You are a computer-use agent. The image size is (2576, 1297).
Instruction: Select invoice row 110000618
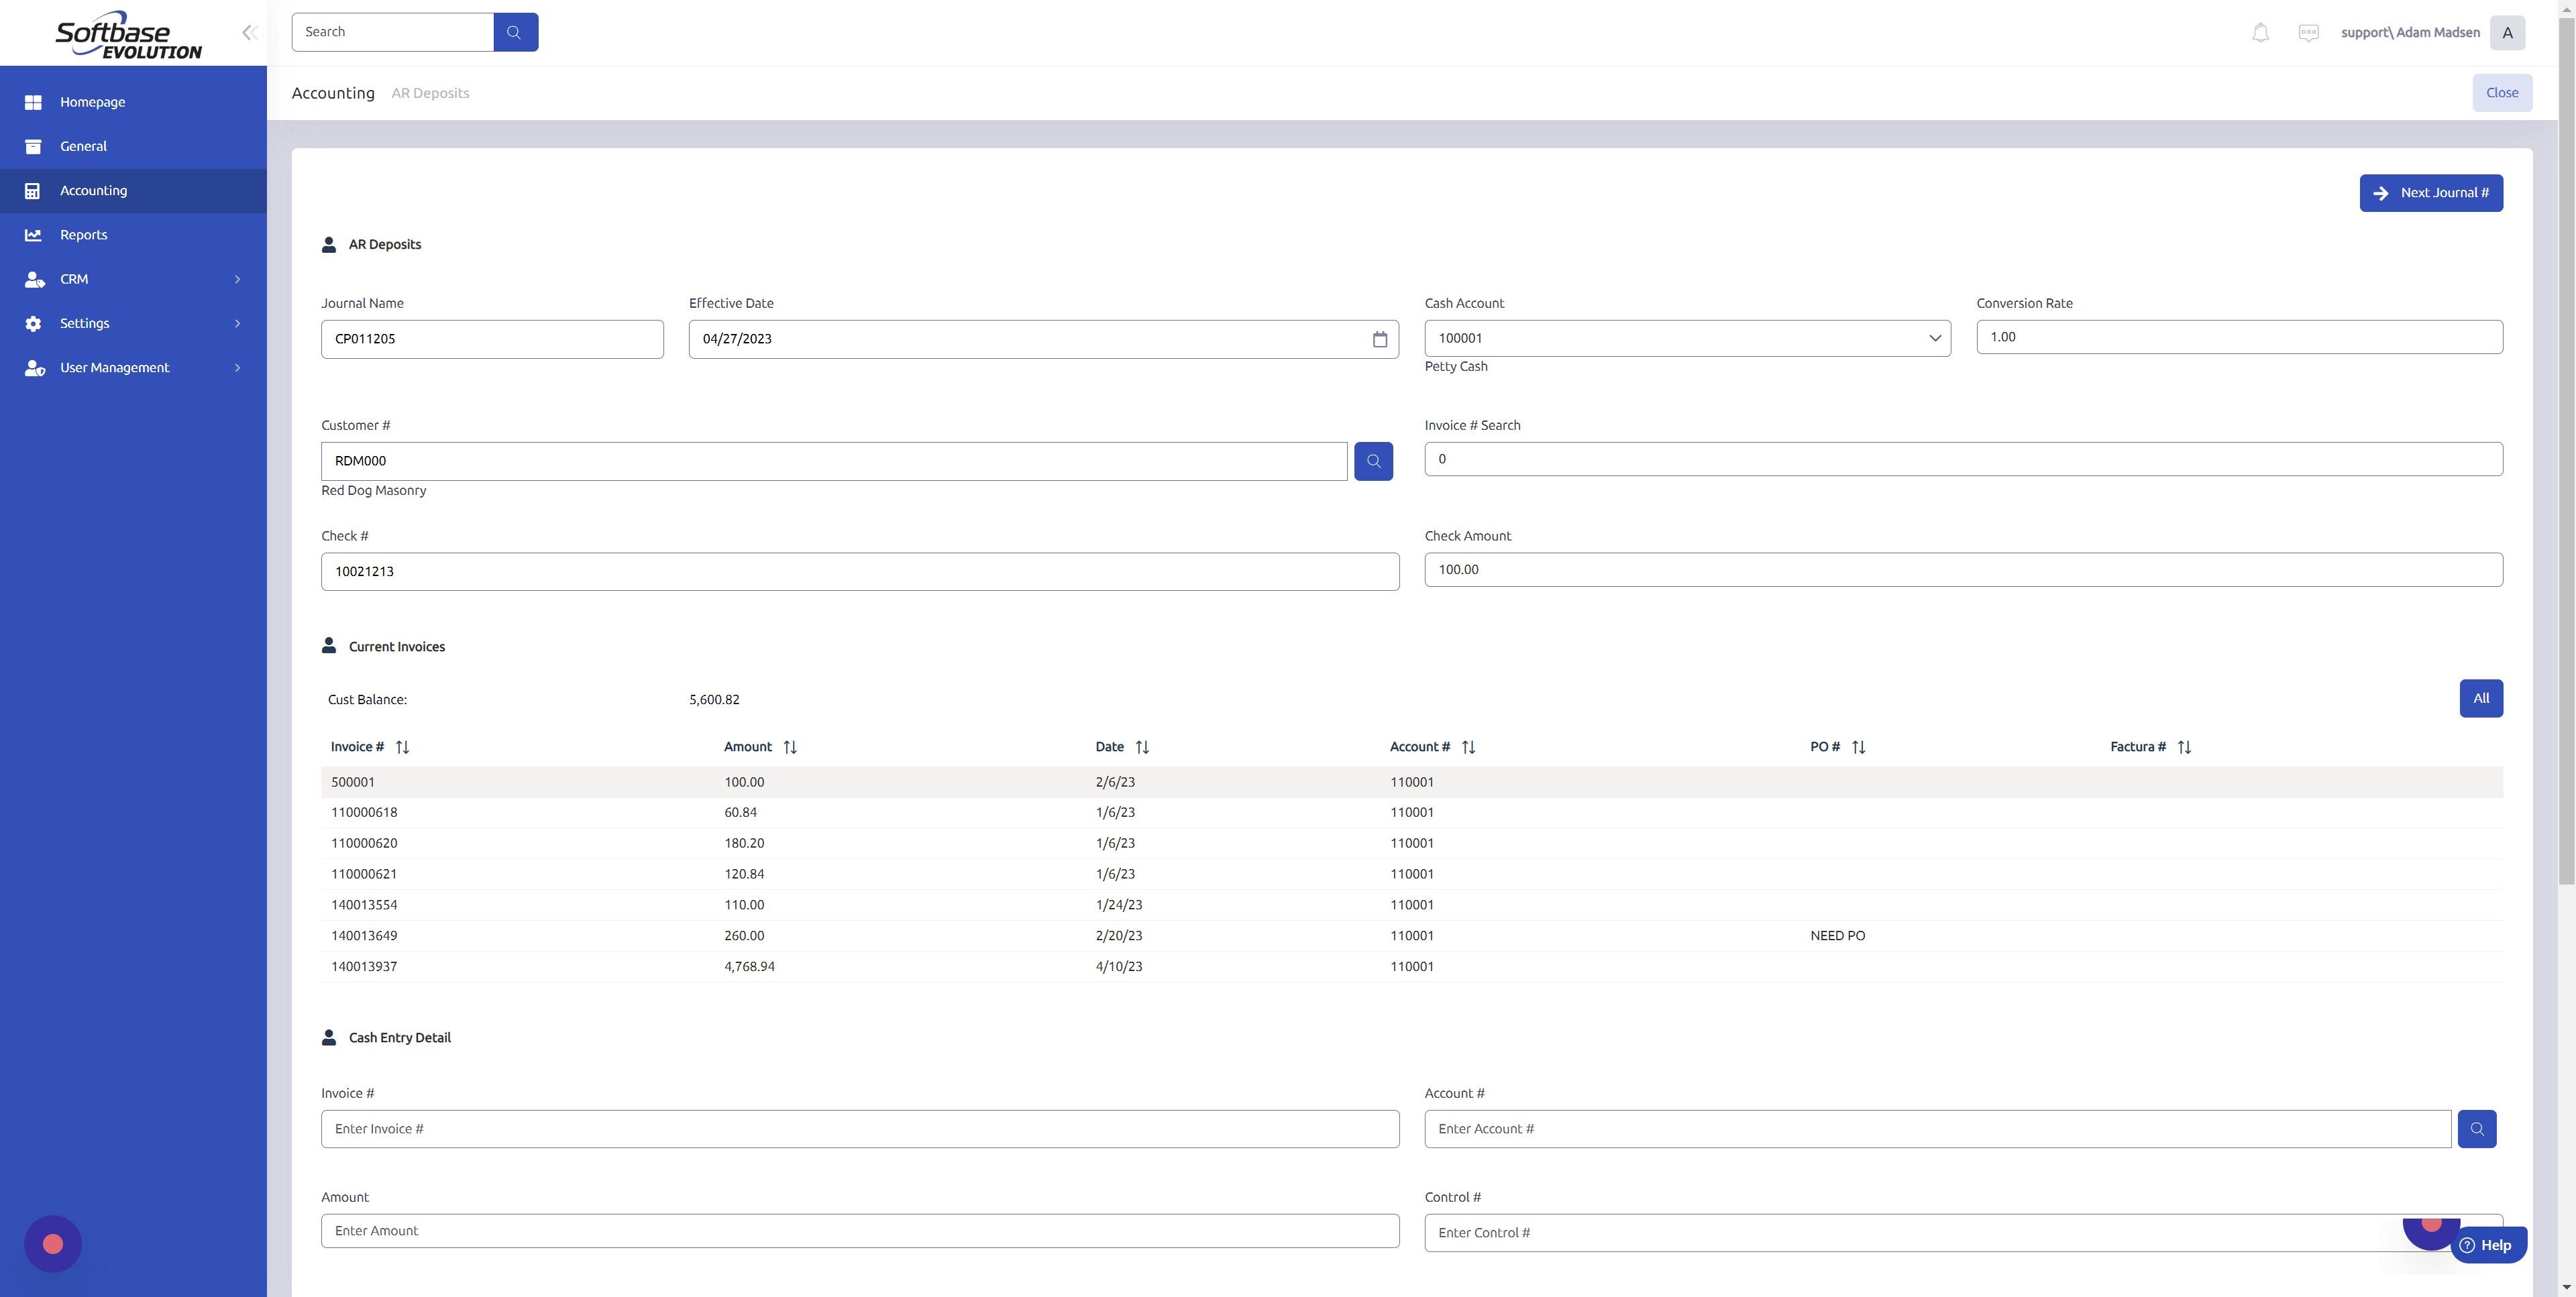pos(1412,813)
